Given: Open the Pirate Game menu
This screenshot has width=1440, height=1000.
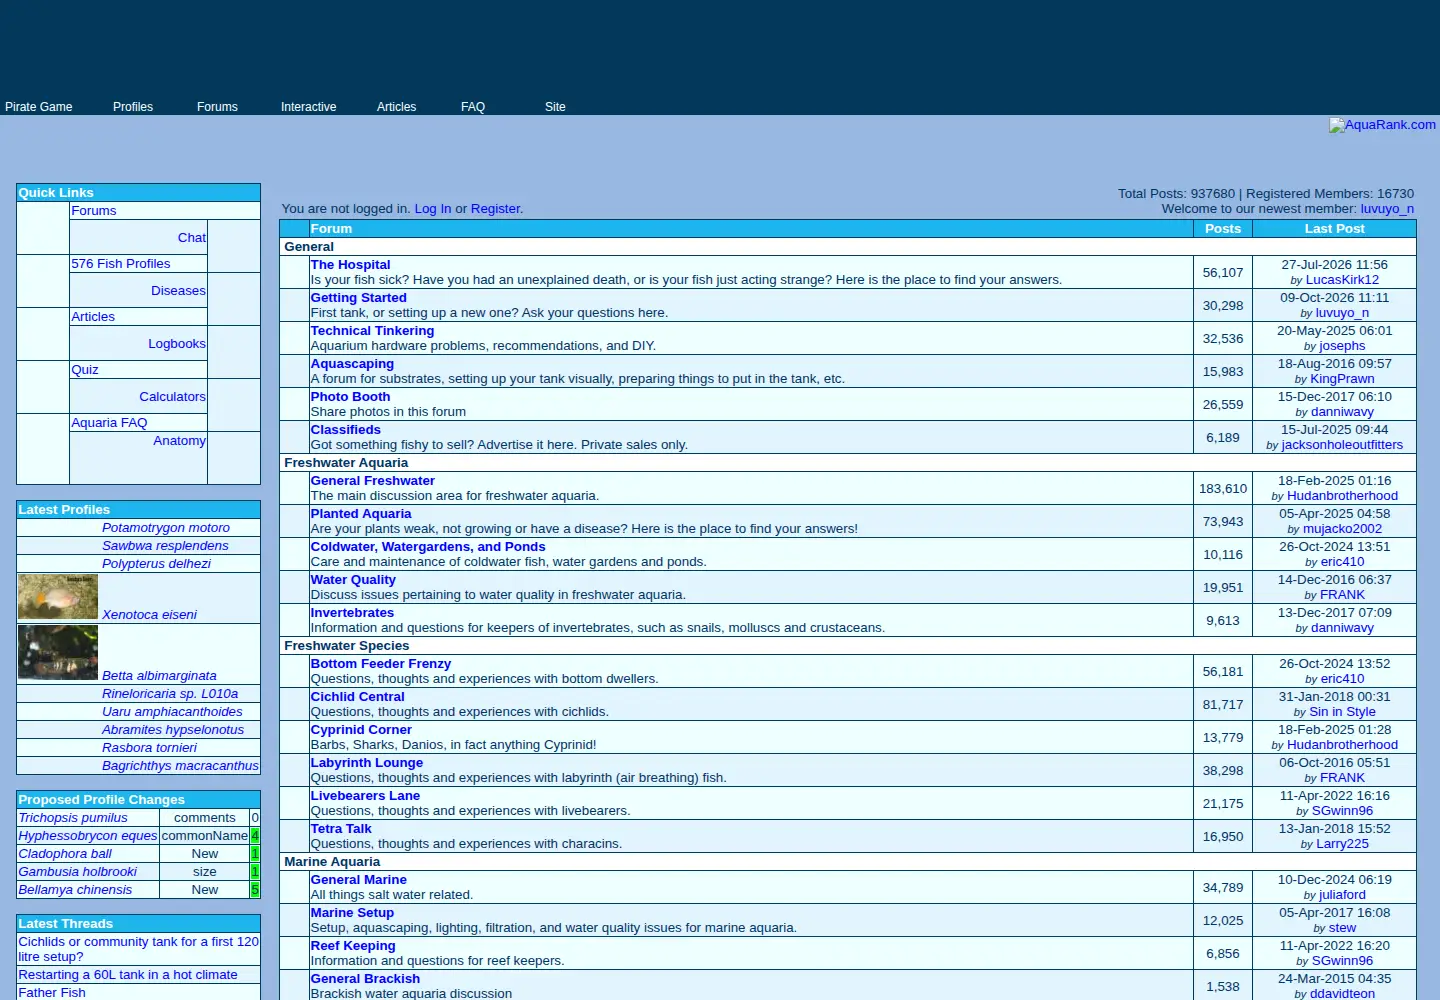Looking at the screenshot, I should tap(39, 107).
